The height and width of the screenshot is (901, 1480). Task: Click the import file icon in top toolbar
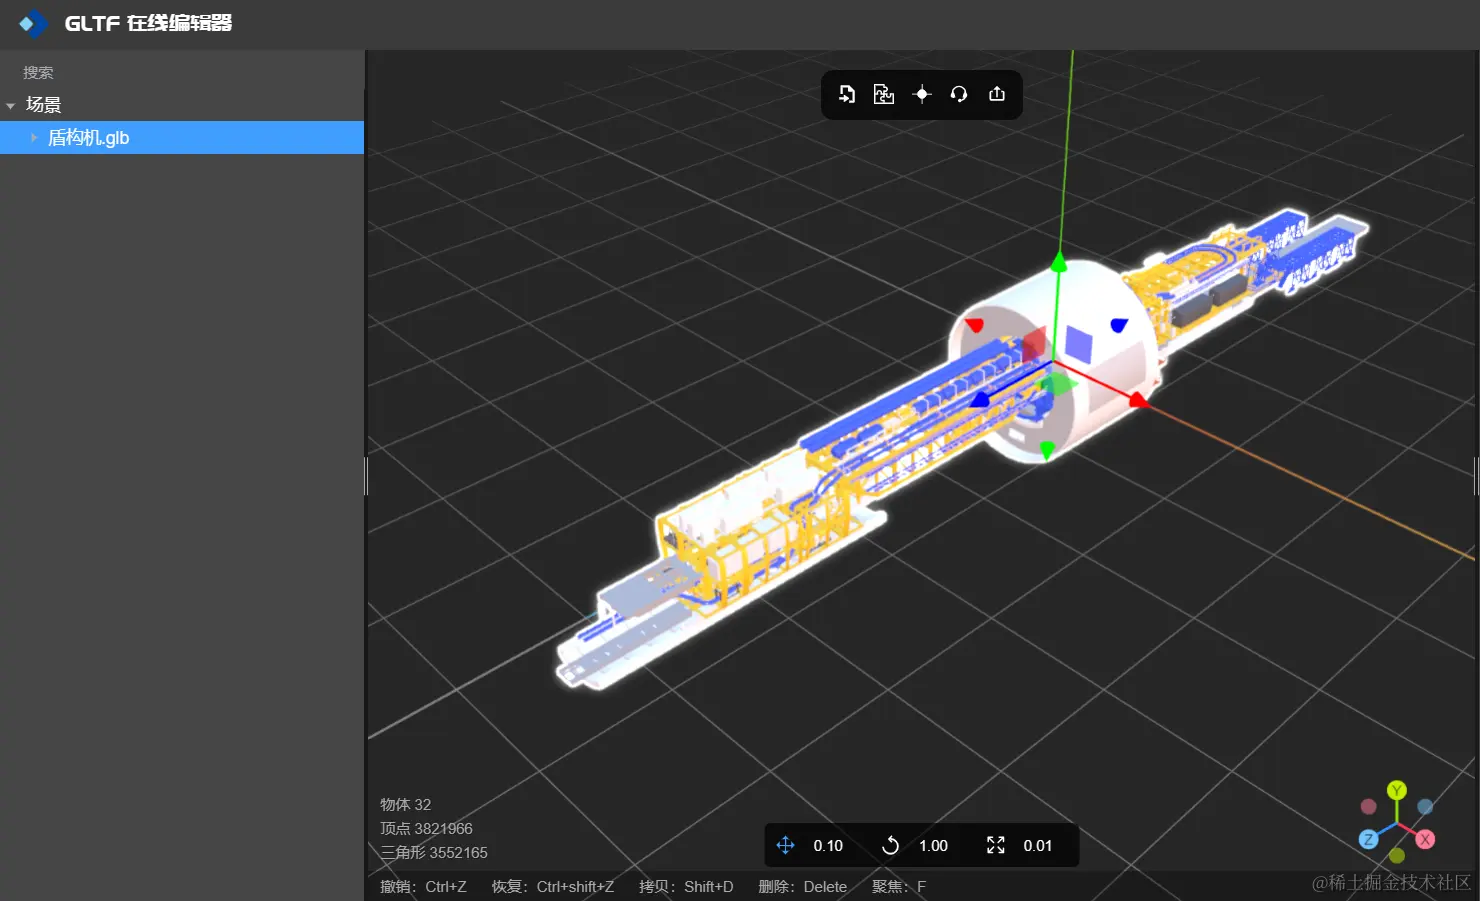pyautogui.click(x=846, y=94)
